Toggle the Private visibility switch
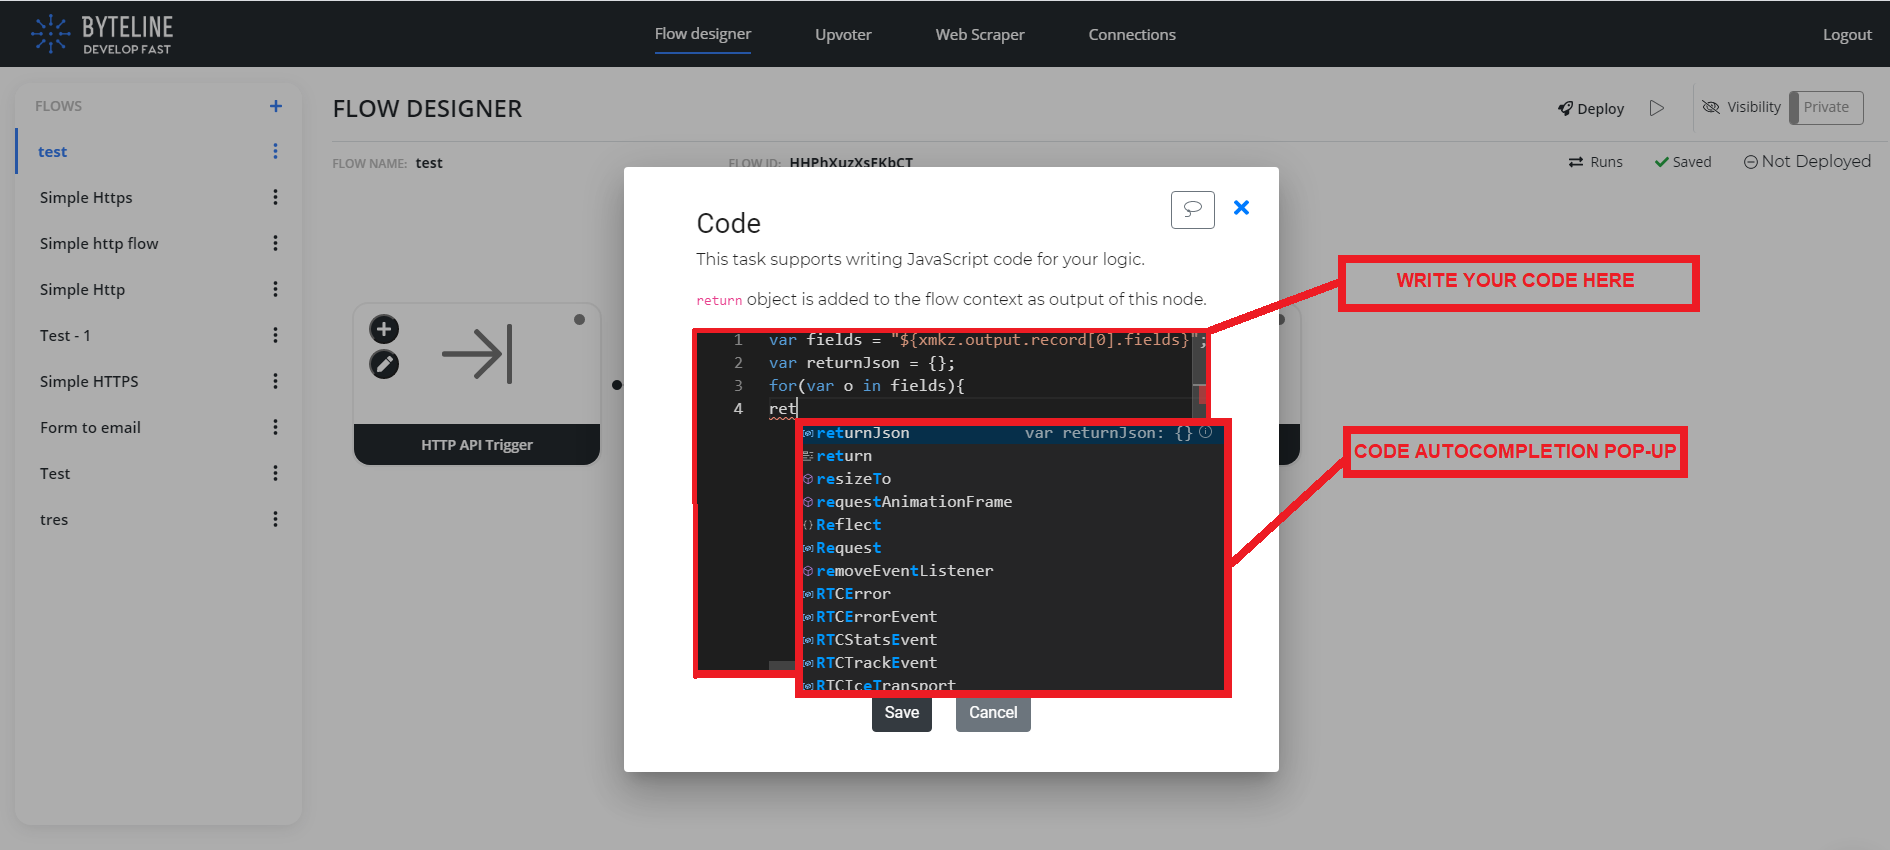The image size is (1890, 850). coord(1826,107)
